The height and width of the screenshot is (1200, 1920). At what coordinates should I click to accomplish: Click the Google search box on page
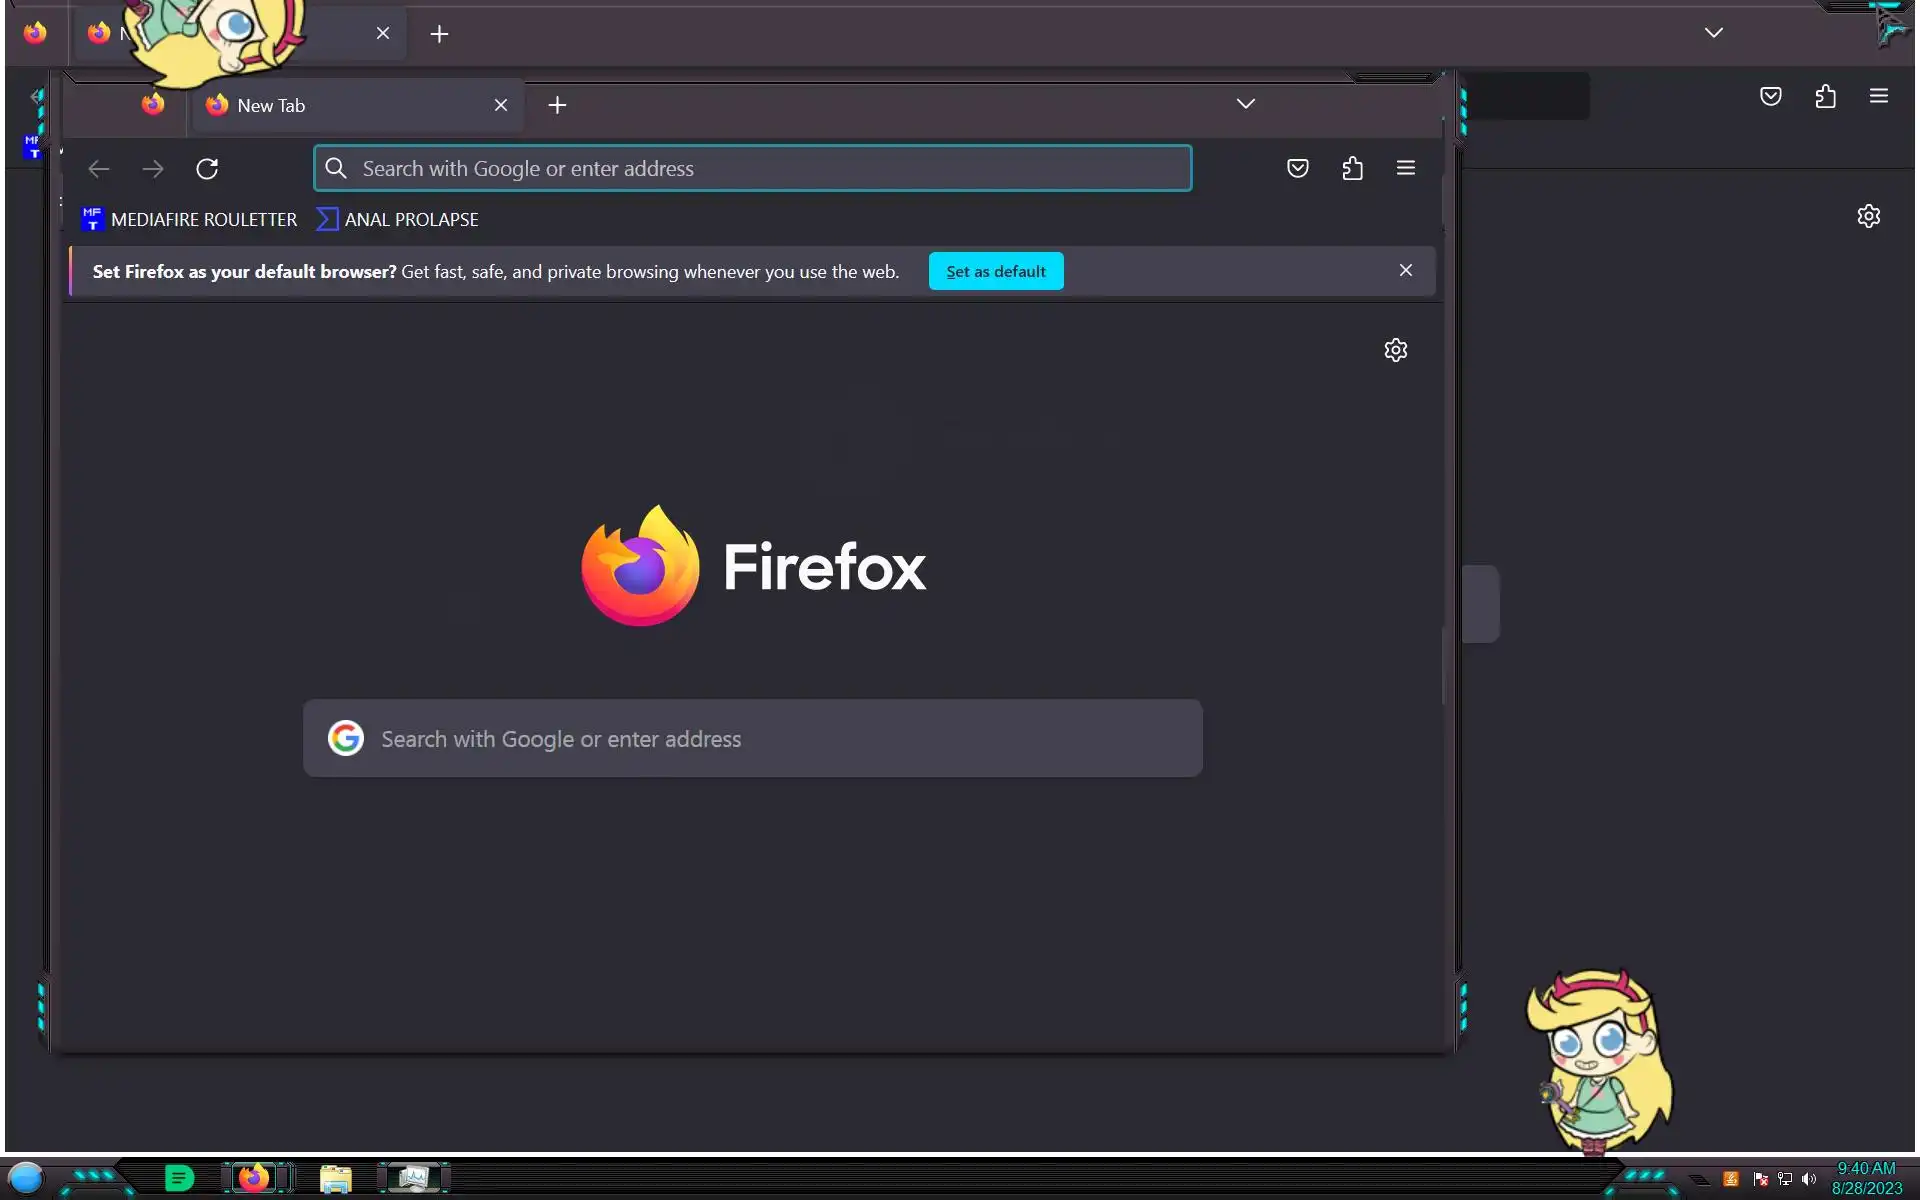click(x=752, y=739)
